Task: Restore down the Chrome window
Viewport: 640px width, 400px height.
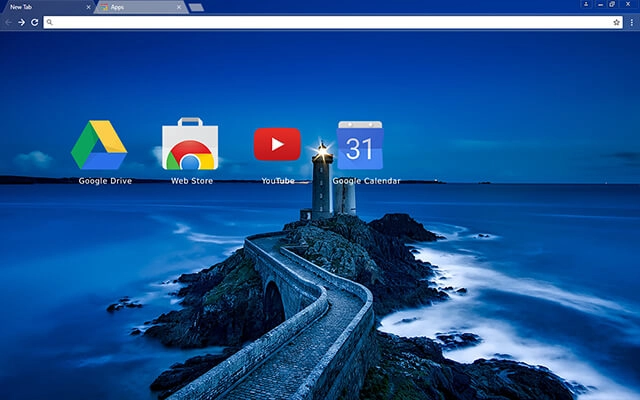Action: 612,4
